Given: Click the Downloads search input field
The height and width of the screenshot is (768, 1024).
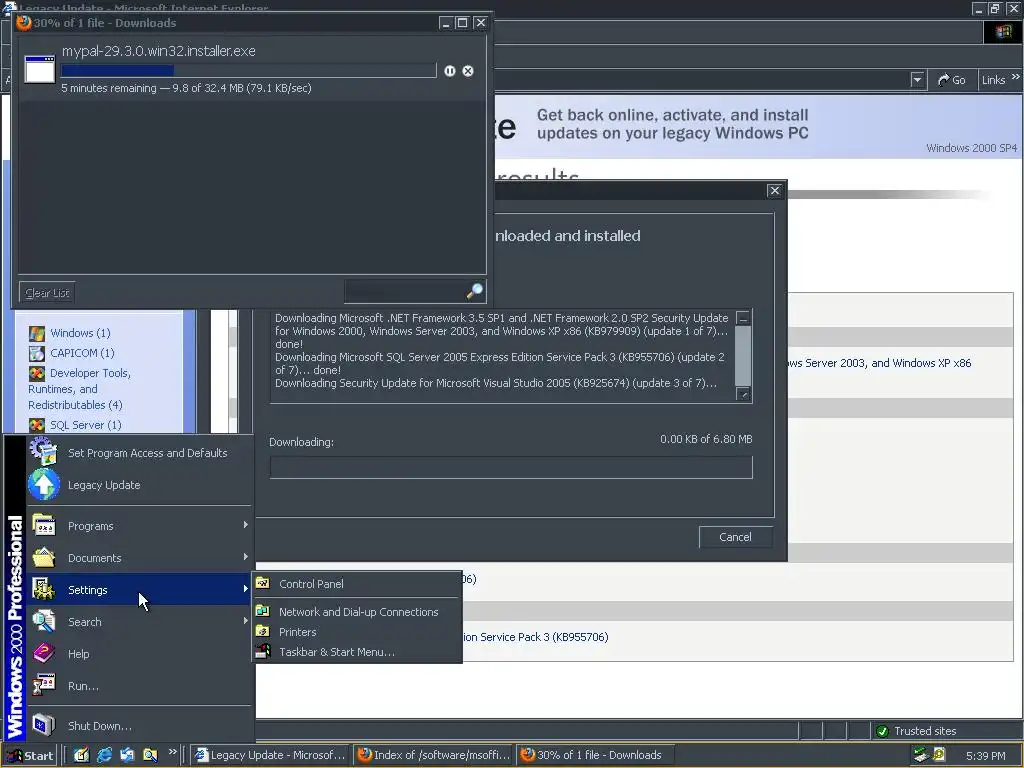Looking at the screenshot, I should [405, 291].
